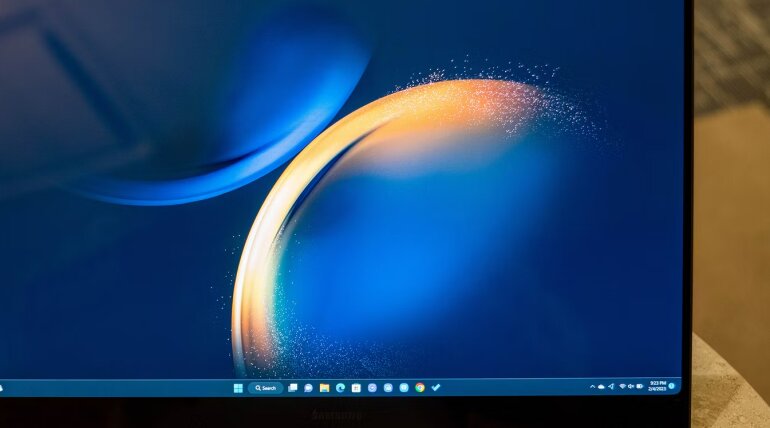Open the Wi-Fi network tray icon
The image size is (770, 428).
click(622, 387)
